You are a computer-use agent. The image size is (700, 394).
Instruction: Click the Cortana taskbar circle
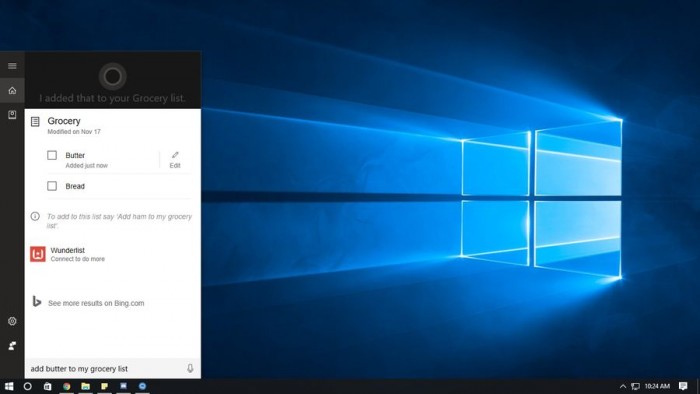coord(28,386)
